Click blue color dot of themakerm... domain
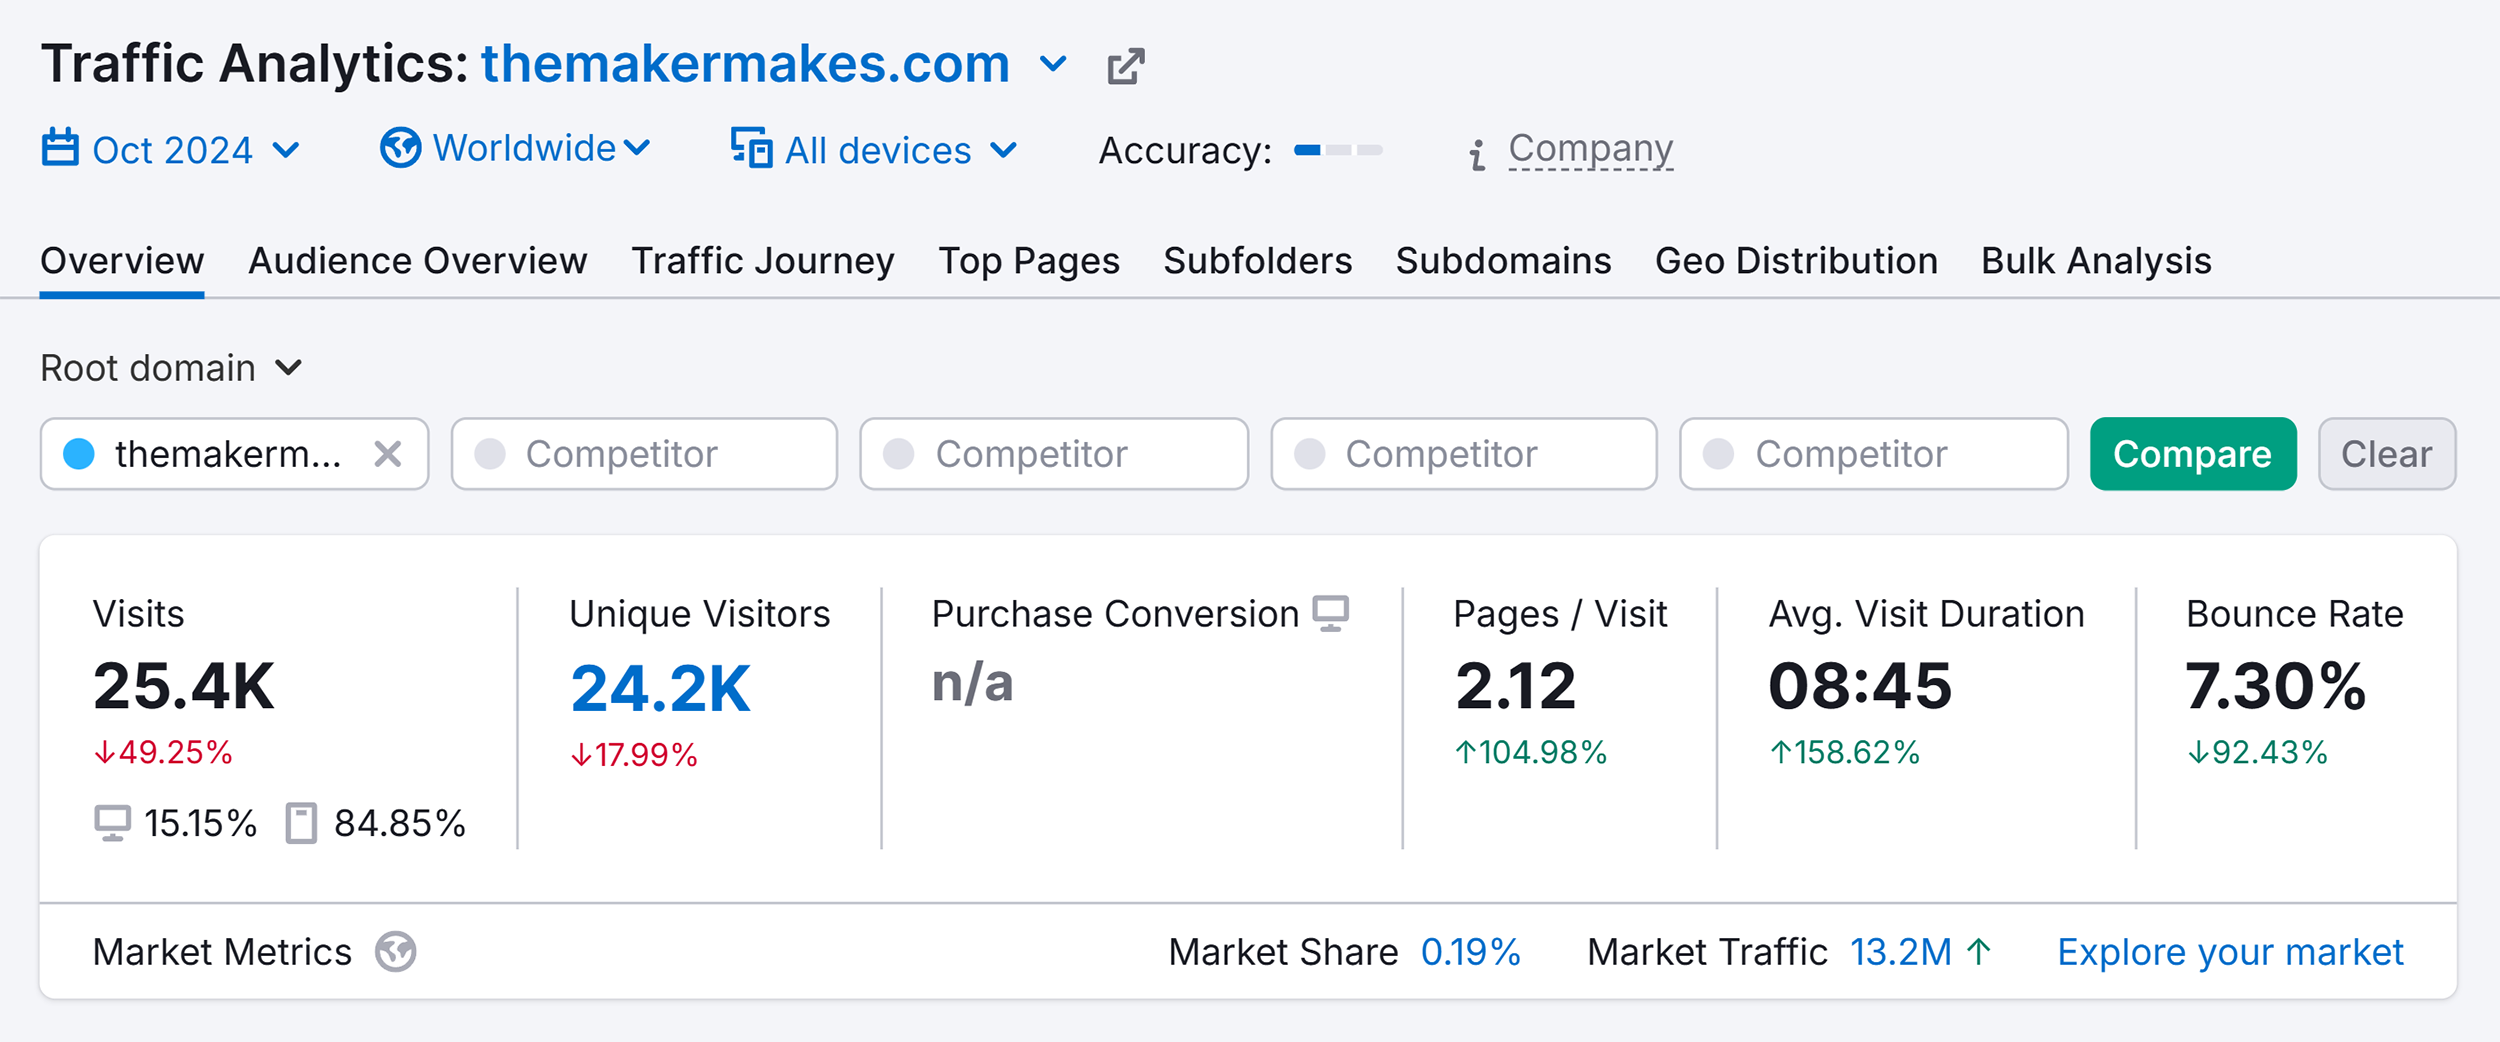Image resolution: width=2500 pixels, height=1042 pixels. coord(79,454)
